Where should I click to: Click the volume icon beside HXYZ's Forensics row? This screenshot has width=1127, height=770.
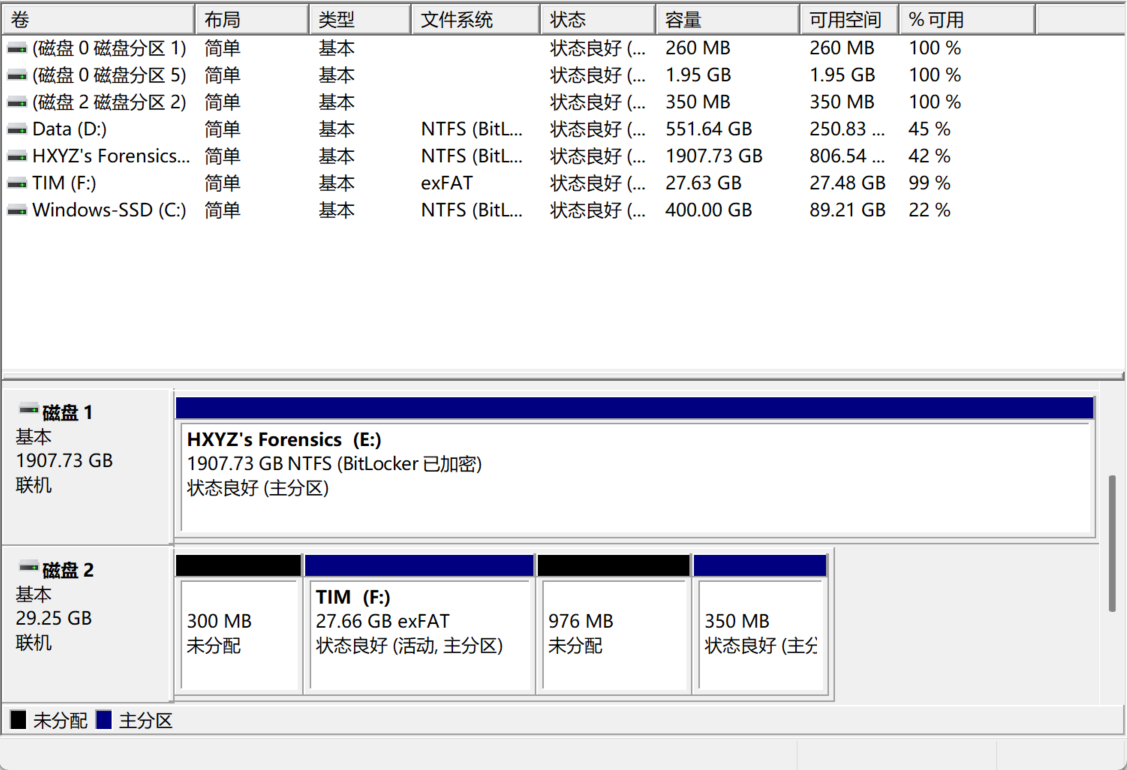coord(17,157)
